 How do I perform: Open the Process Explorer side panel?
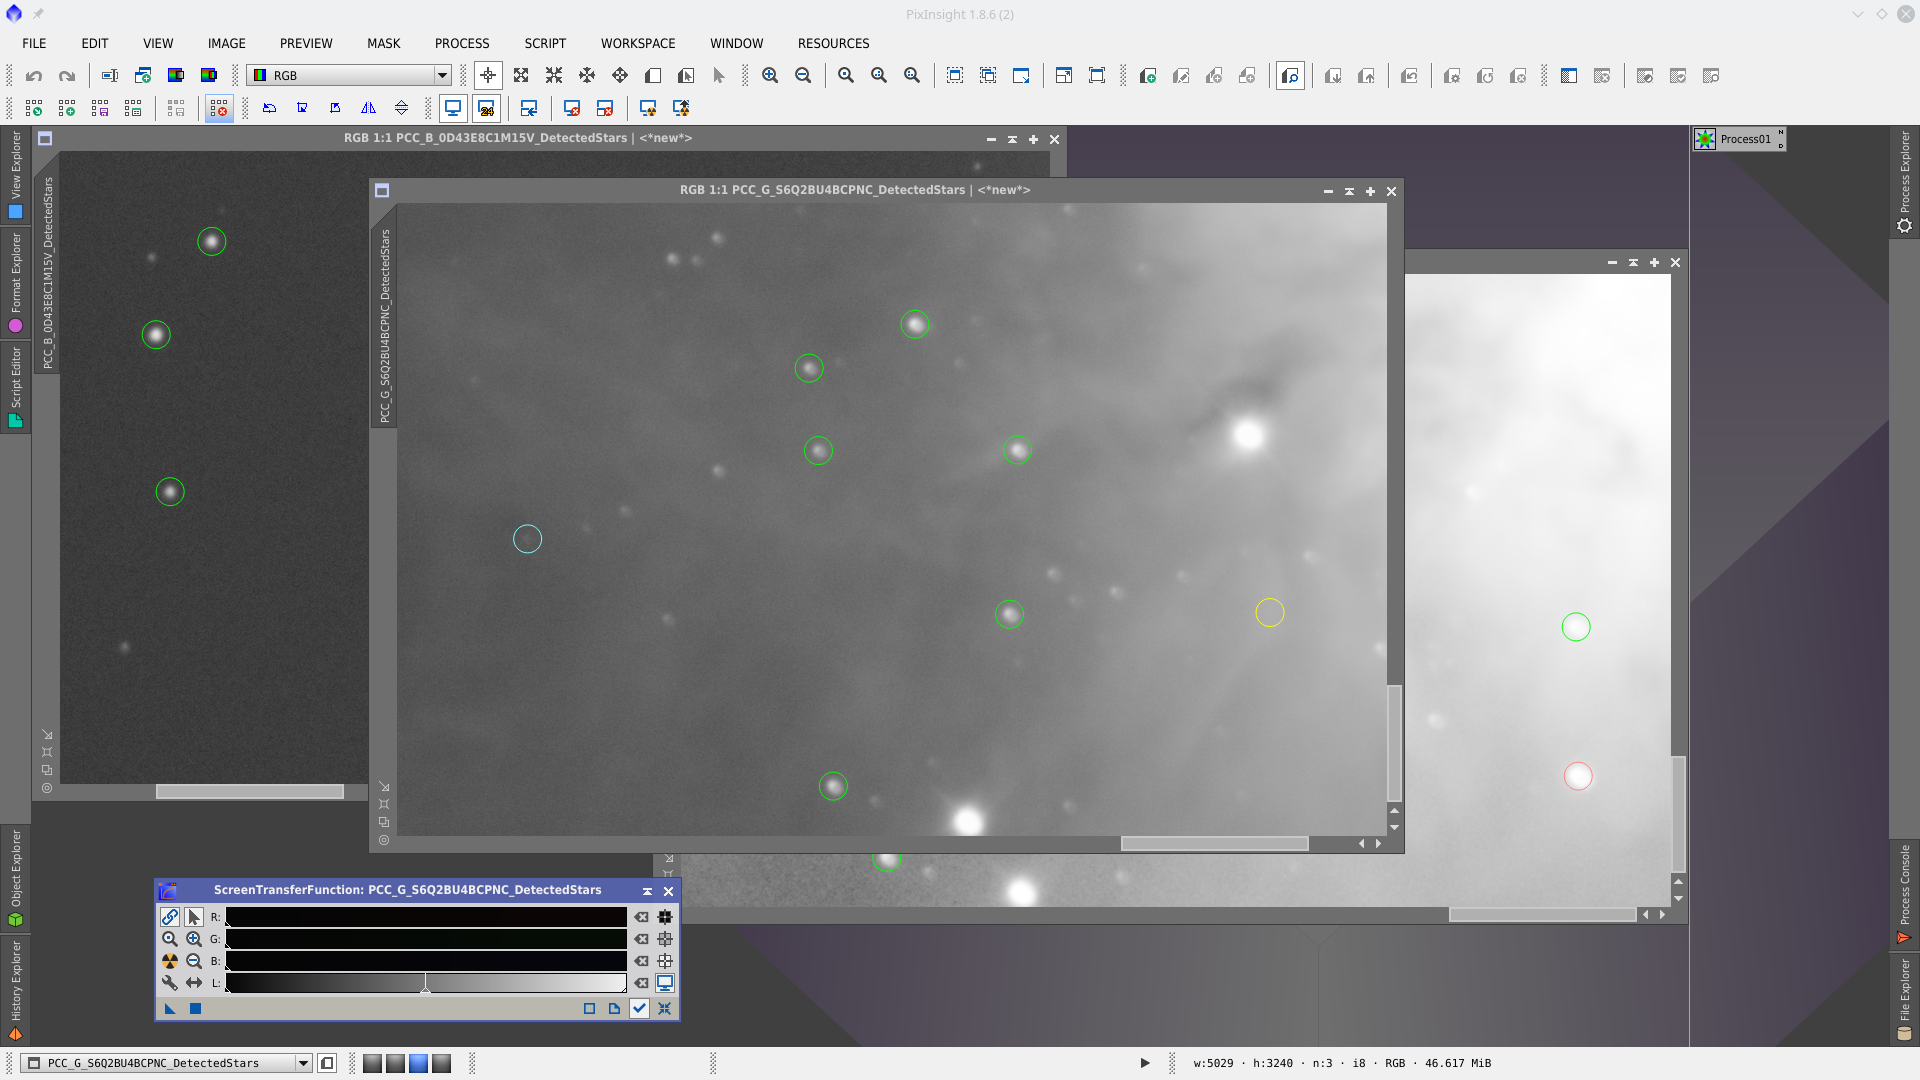click(x=1904, y=180)
